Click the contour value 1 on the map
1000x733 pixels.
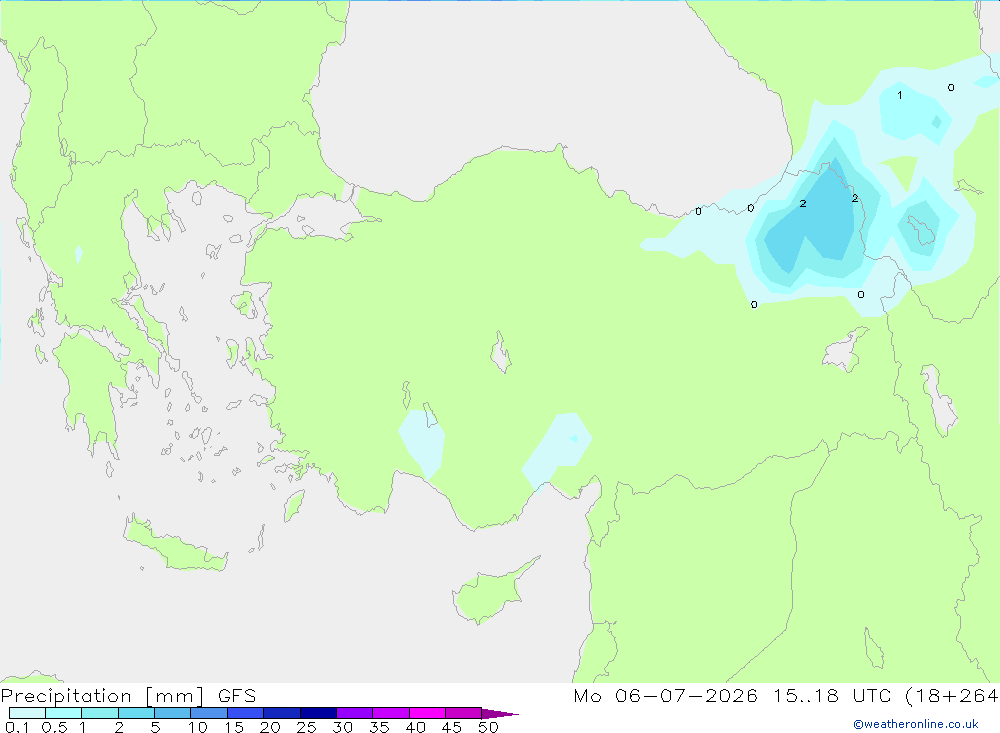coord(900,95)
